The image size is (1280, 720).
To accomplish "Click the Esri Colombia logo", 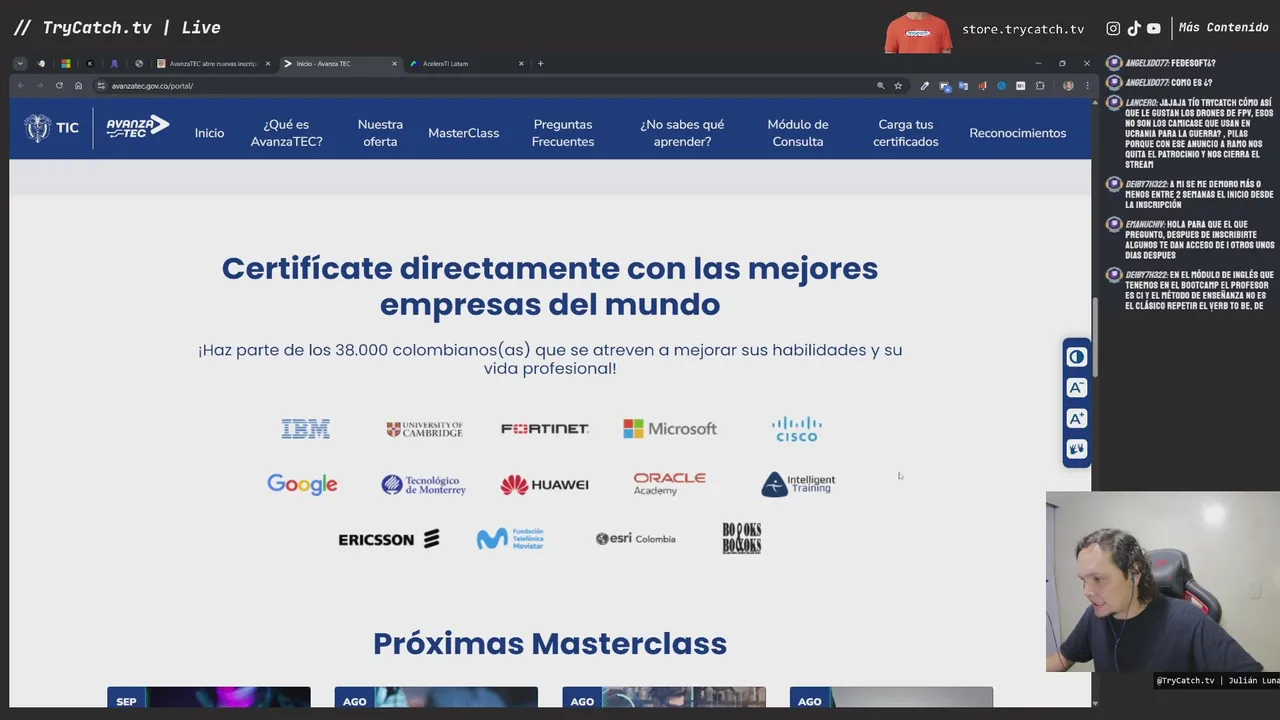I will 635,539.
